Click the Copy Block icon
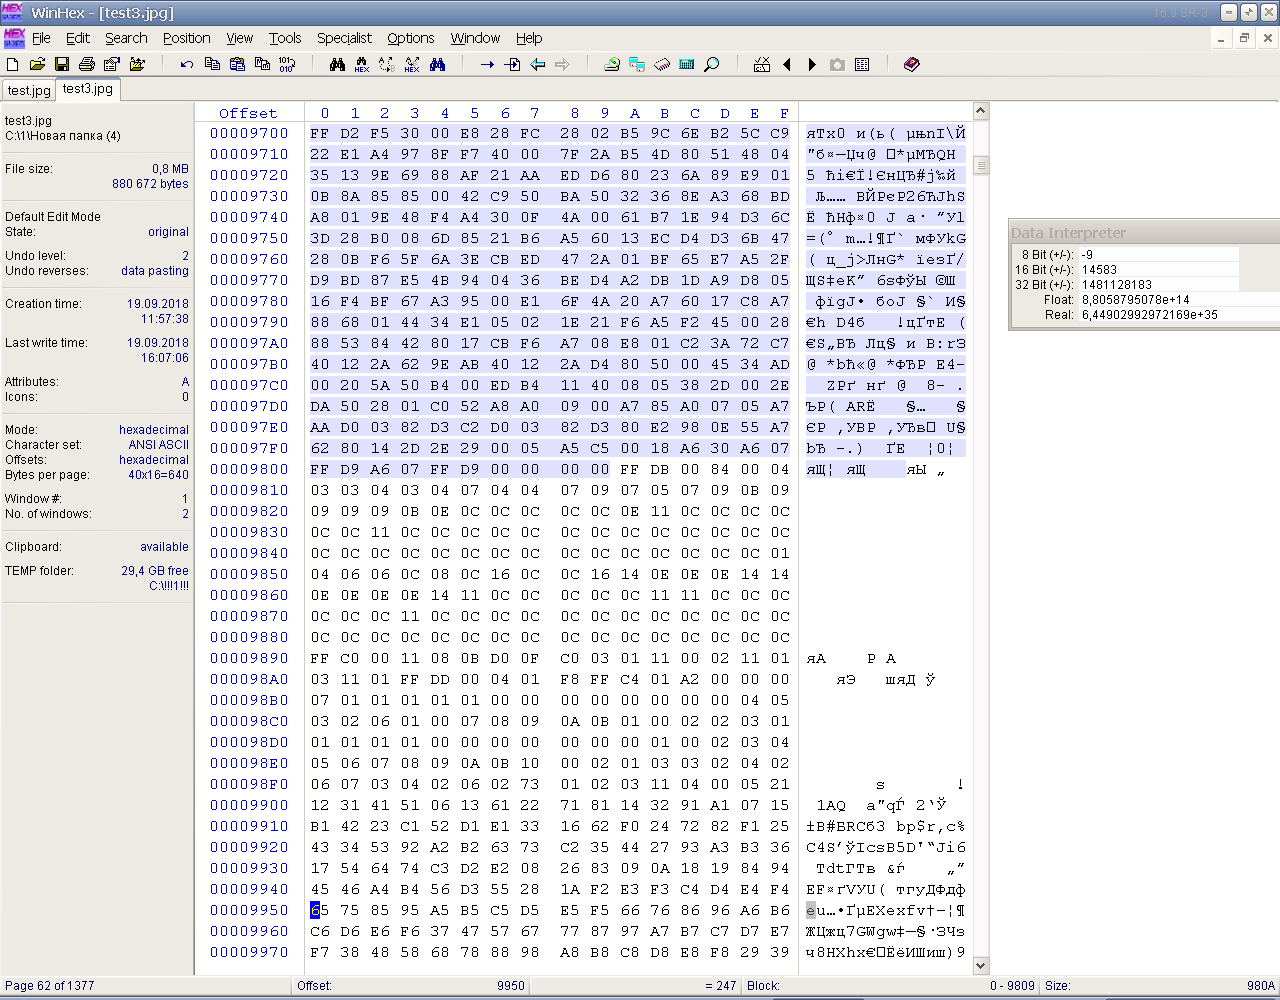Screen dimensions: 1280x1000 (x=212, y=64)
